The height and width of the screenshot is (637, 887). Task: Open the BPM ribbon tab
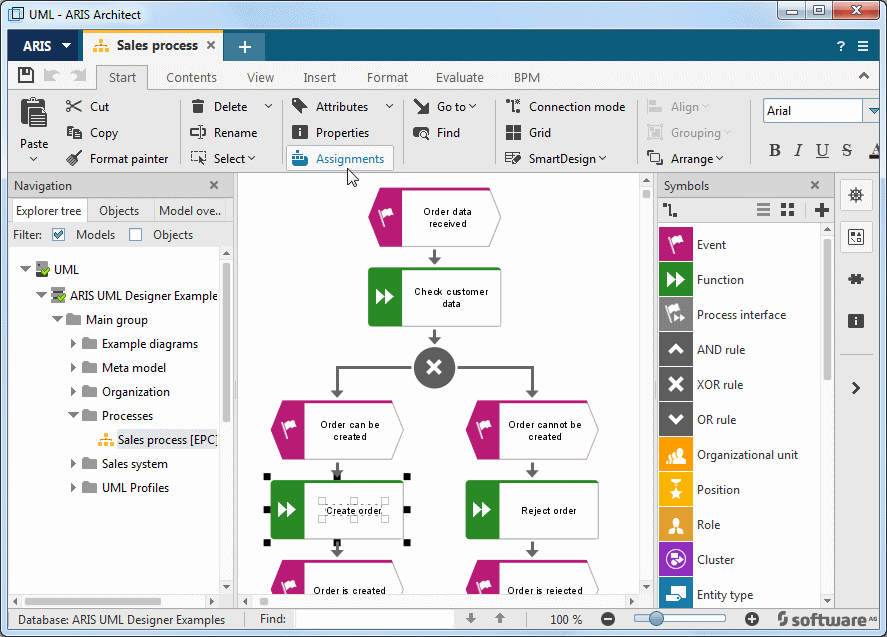click(x=527, y=78)
